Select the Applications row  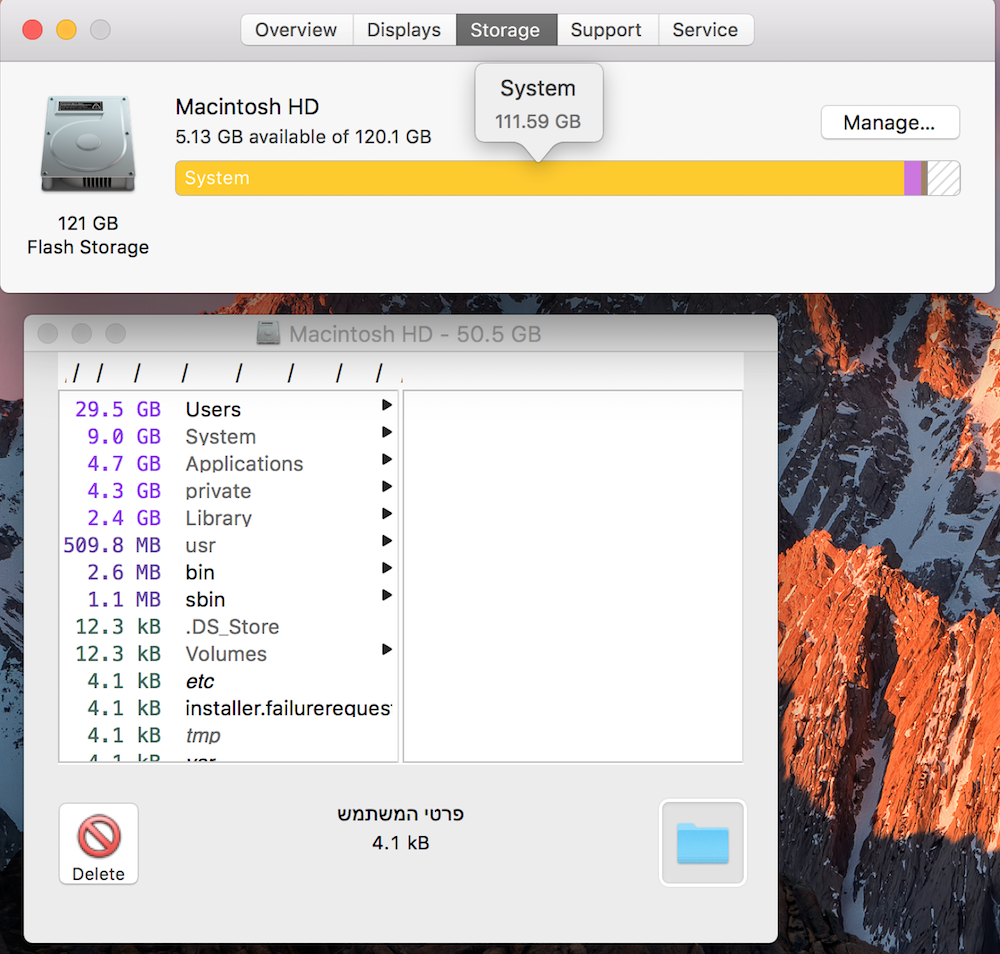pyautogui.click(x=228, y=464)
